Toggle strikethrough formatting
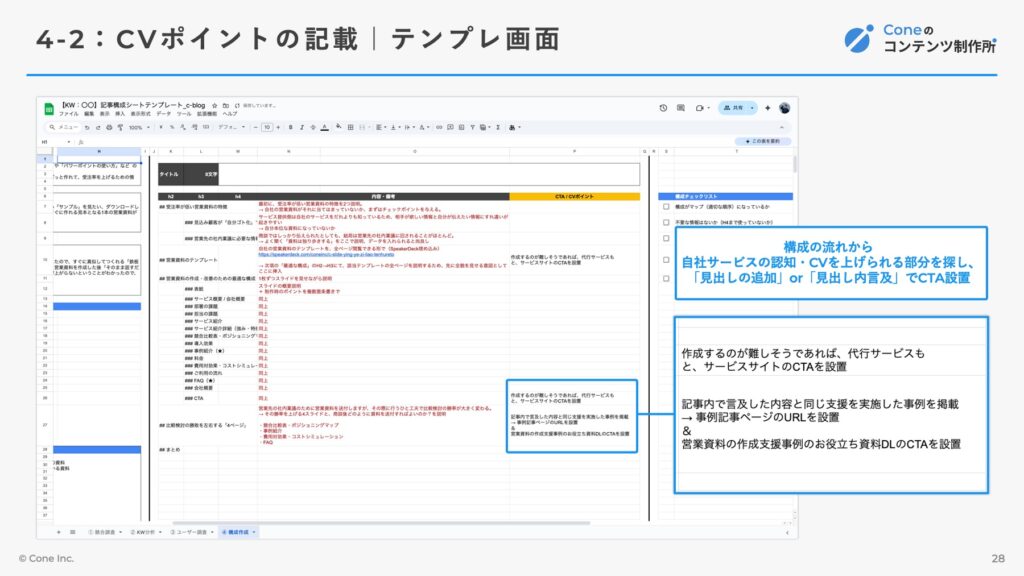This screenshot has width=1024, height=576. coord(313,127)
